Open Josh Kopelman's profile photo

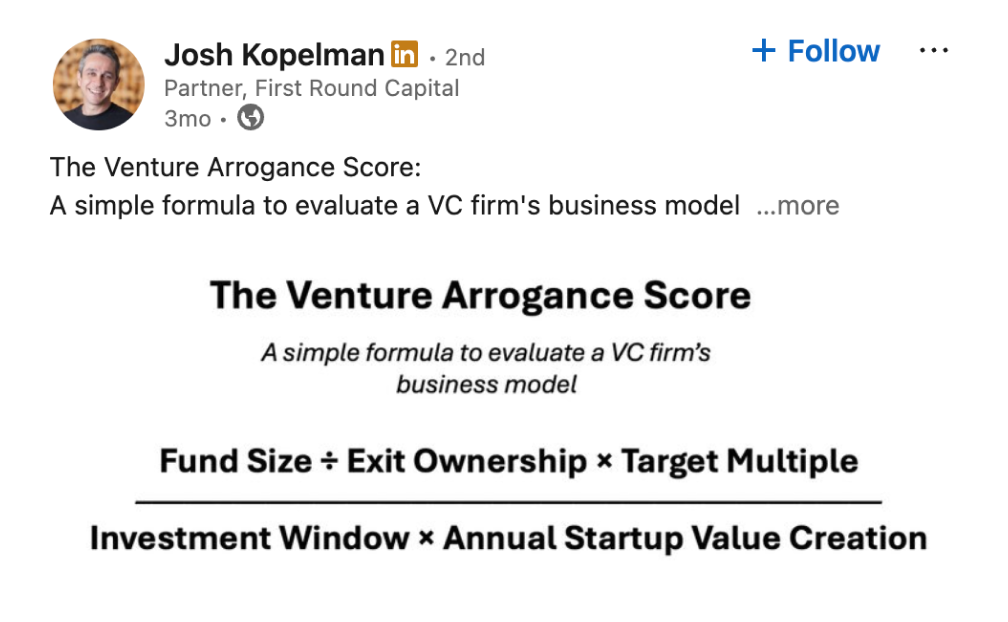pyautogui.click(x=98, y=84)
